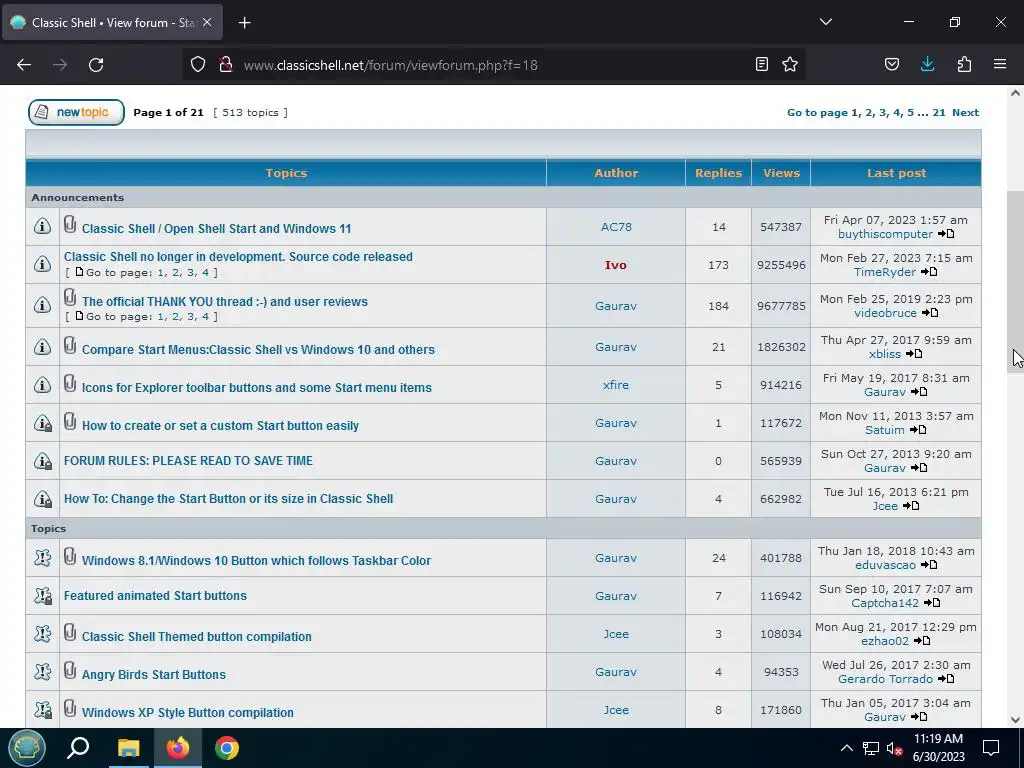Image resolution: width=1024 pixels, height=768 pixels.
Task: Open tracking protection shield icon
Action: tap(198, 64)
